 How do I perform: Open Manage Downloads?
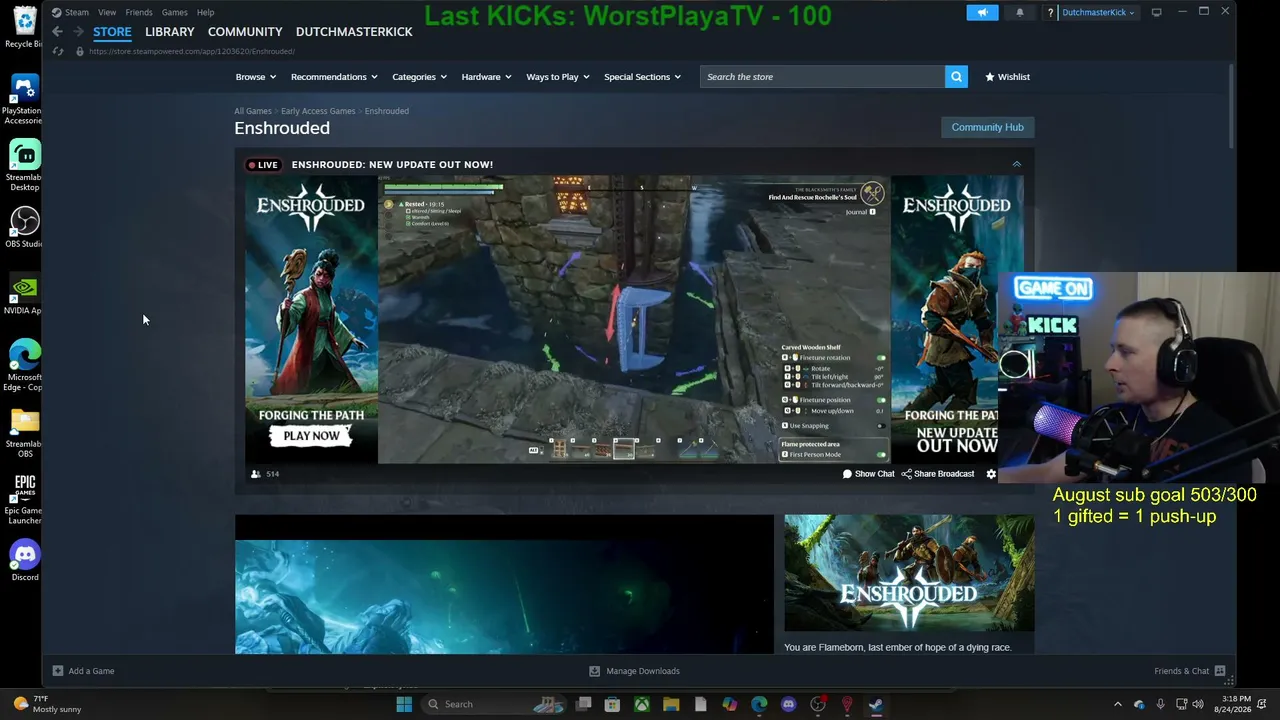(x=634, y=671)
